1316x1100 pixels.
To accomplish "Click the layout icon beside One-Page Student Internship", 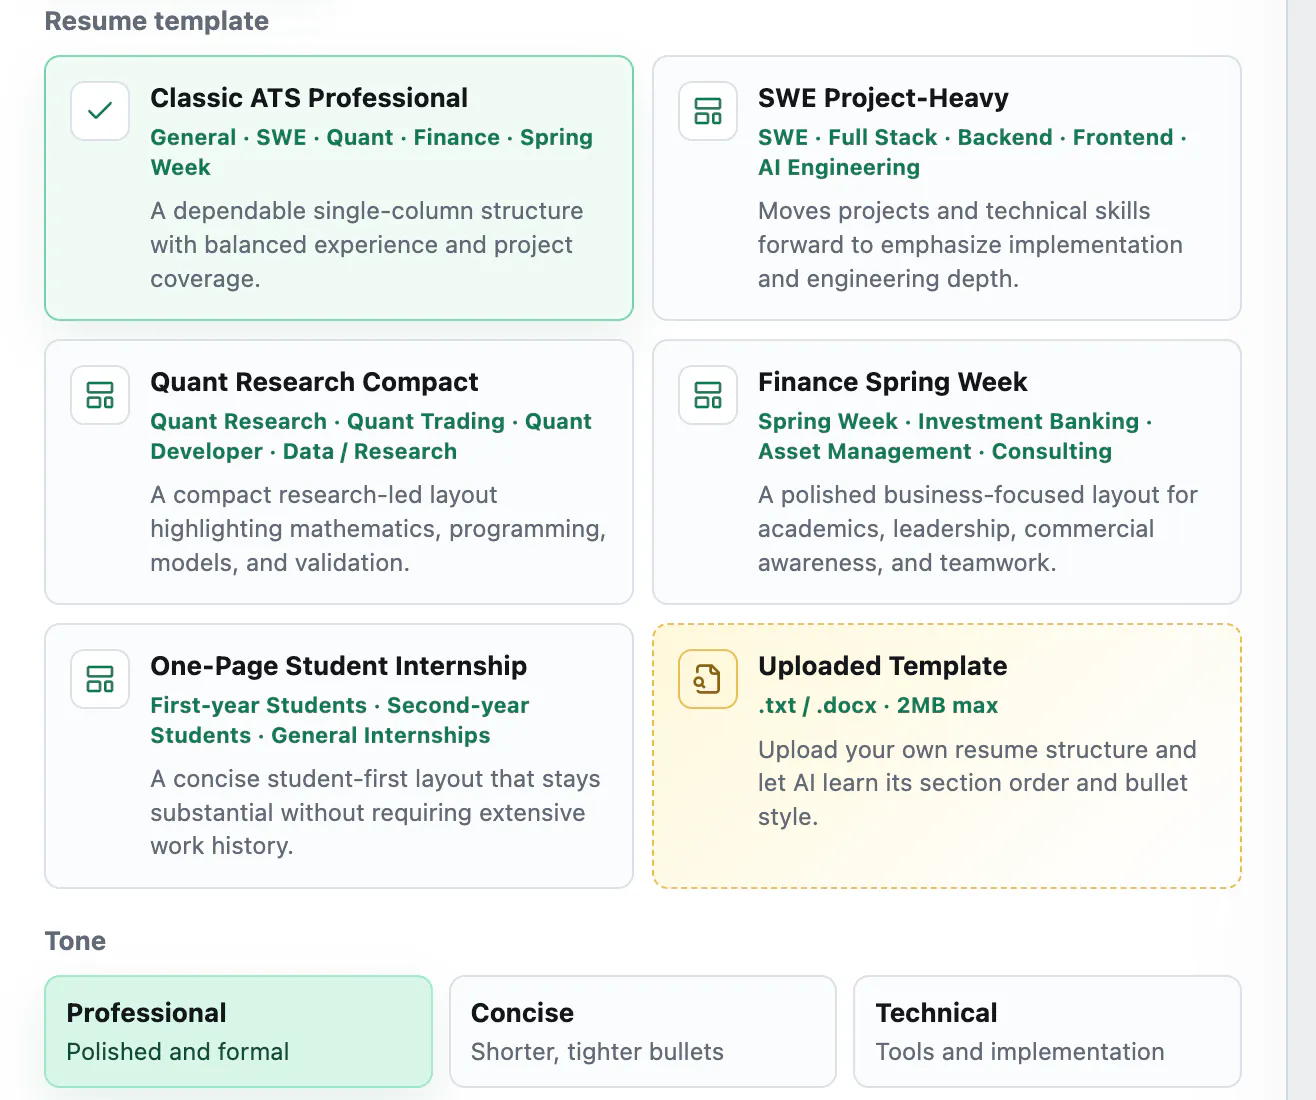I will (x=100, y=679).
